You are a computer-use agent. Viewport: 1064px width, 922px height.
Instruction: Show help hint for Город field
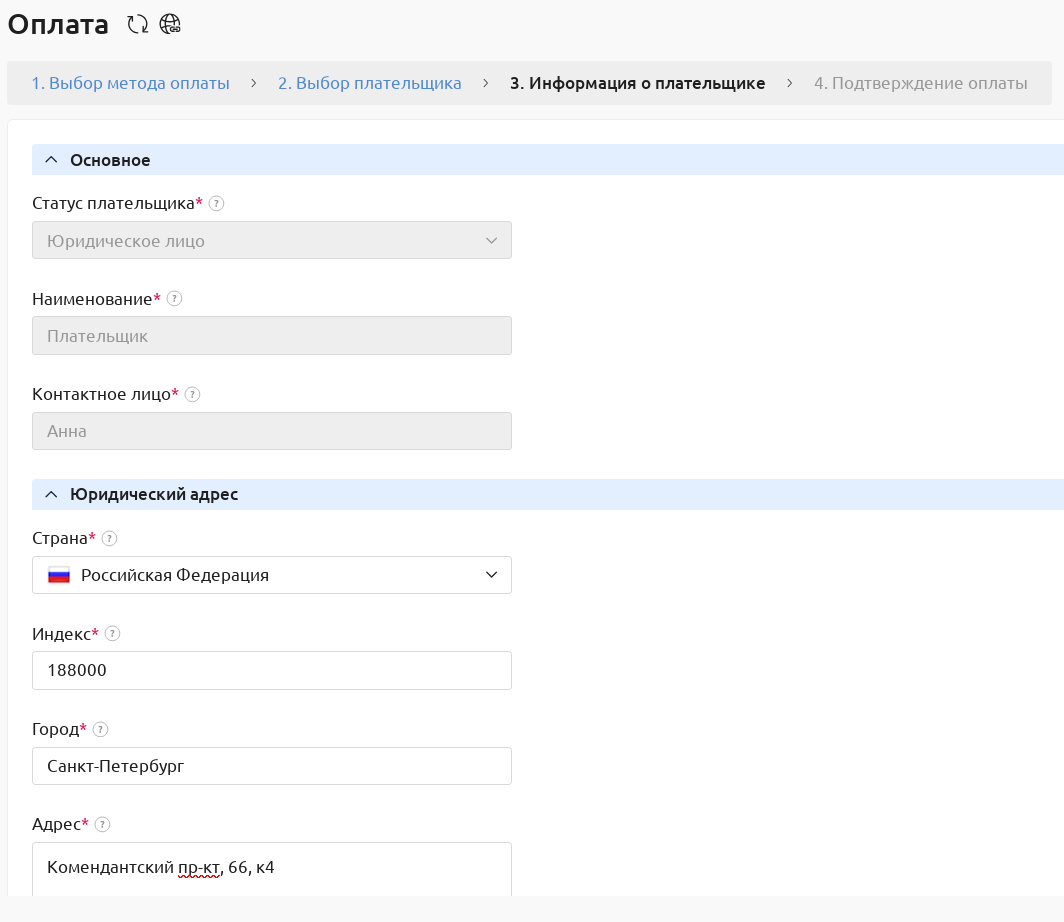(x=100, y=730)
